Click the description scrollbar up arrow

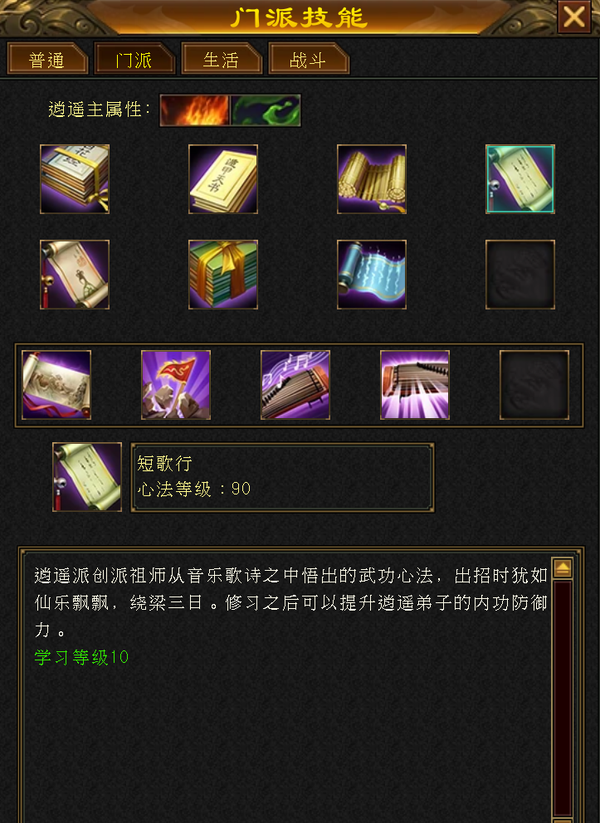[x=562, y=568]
